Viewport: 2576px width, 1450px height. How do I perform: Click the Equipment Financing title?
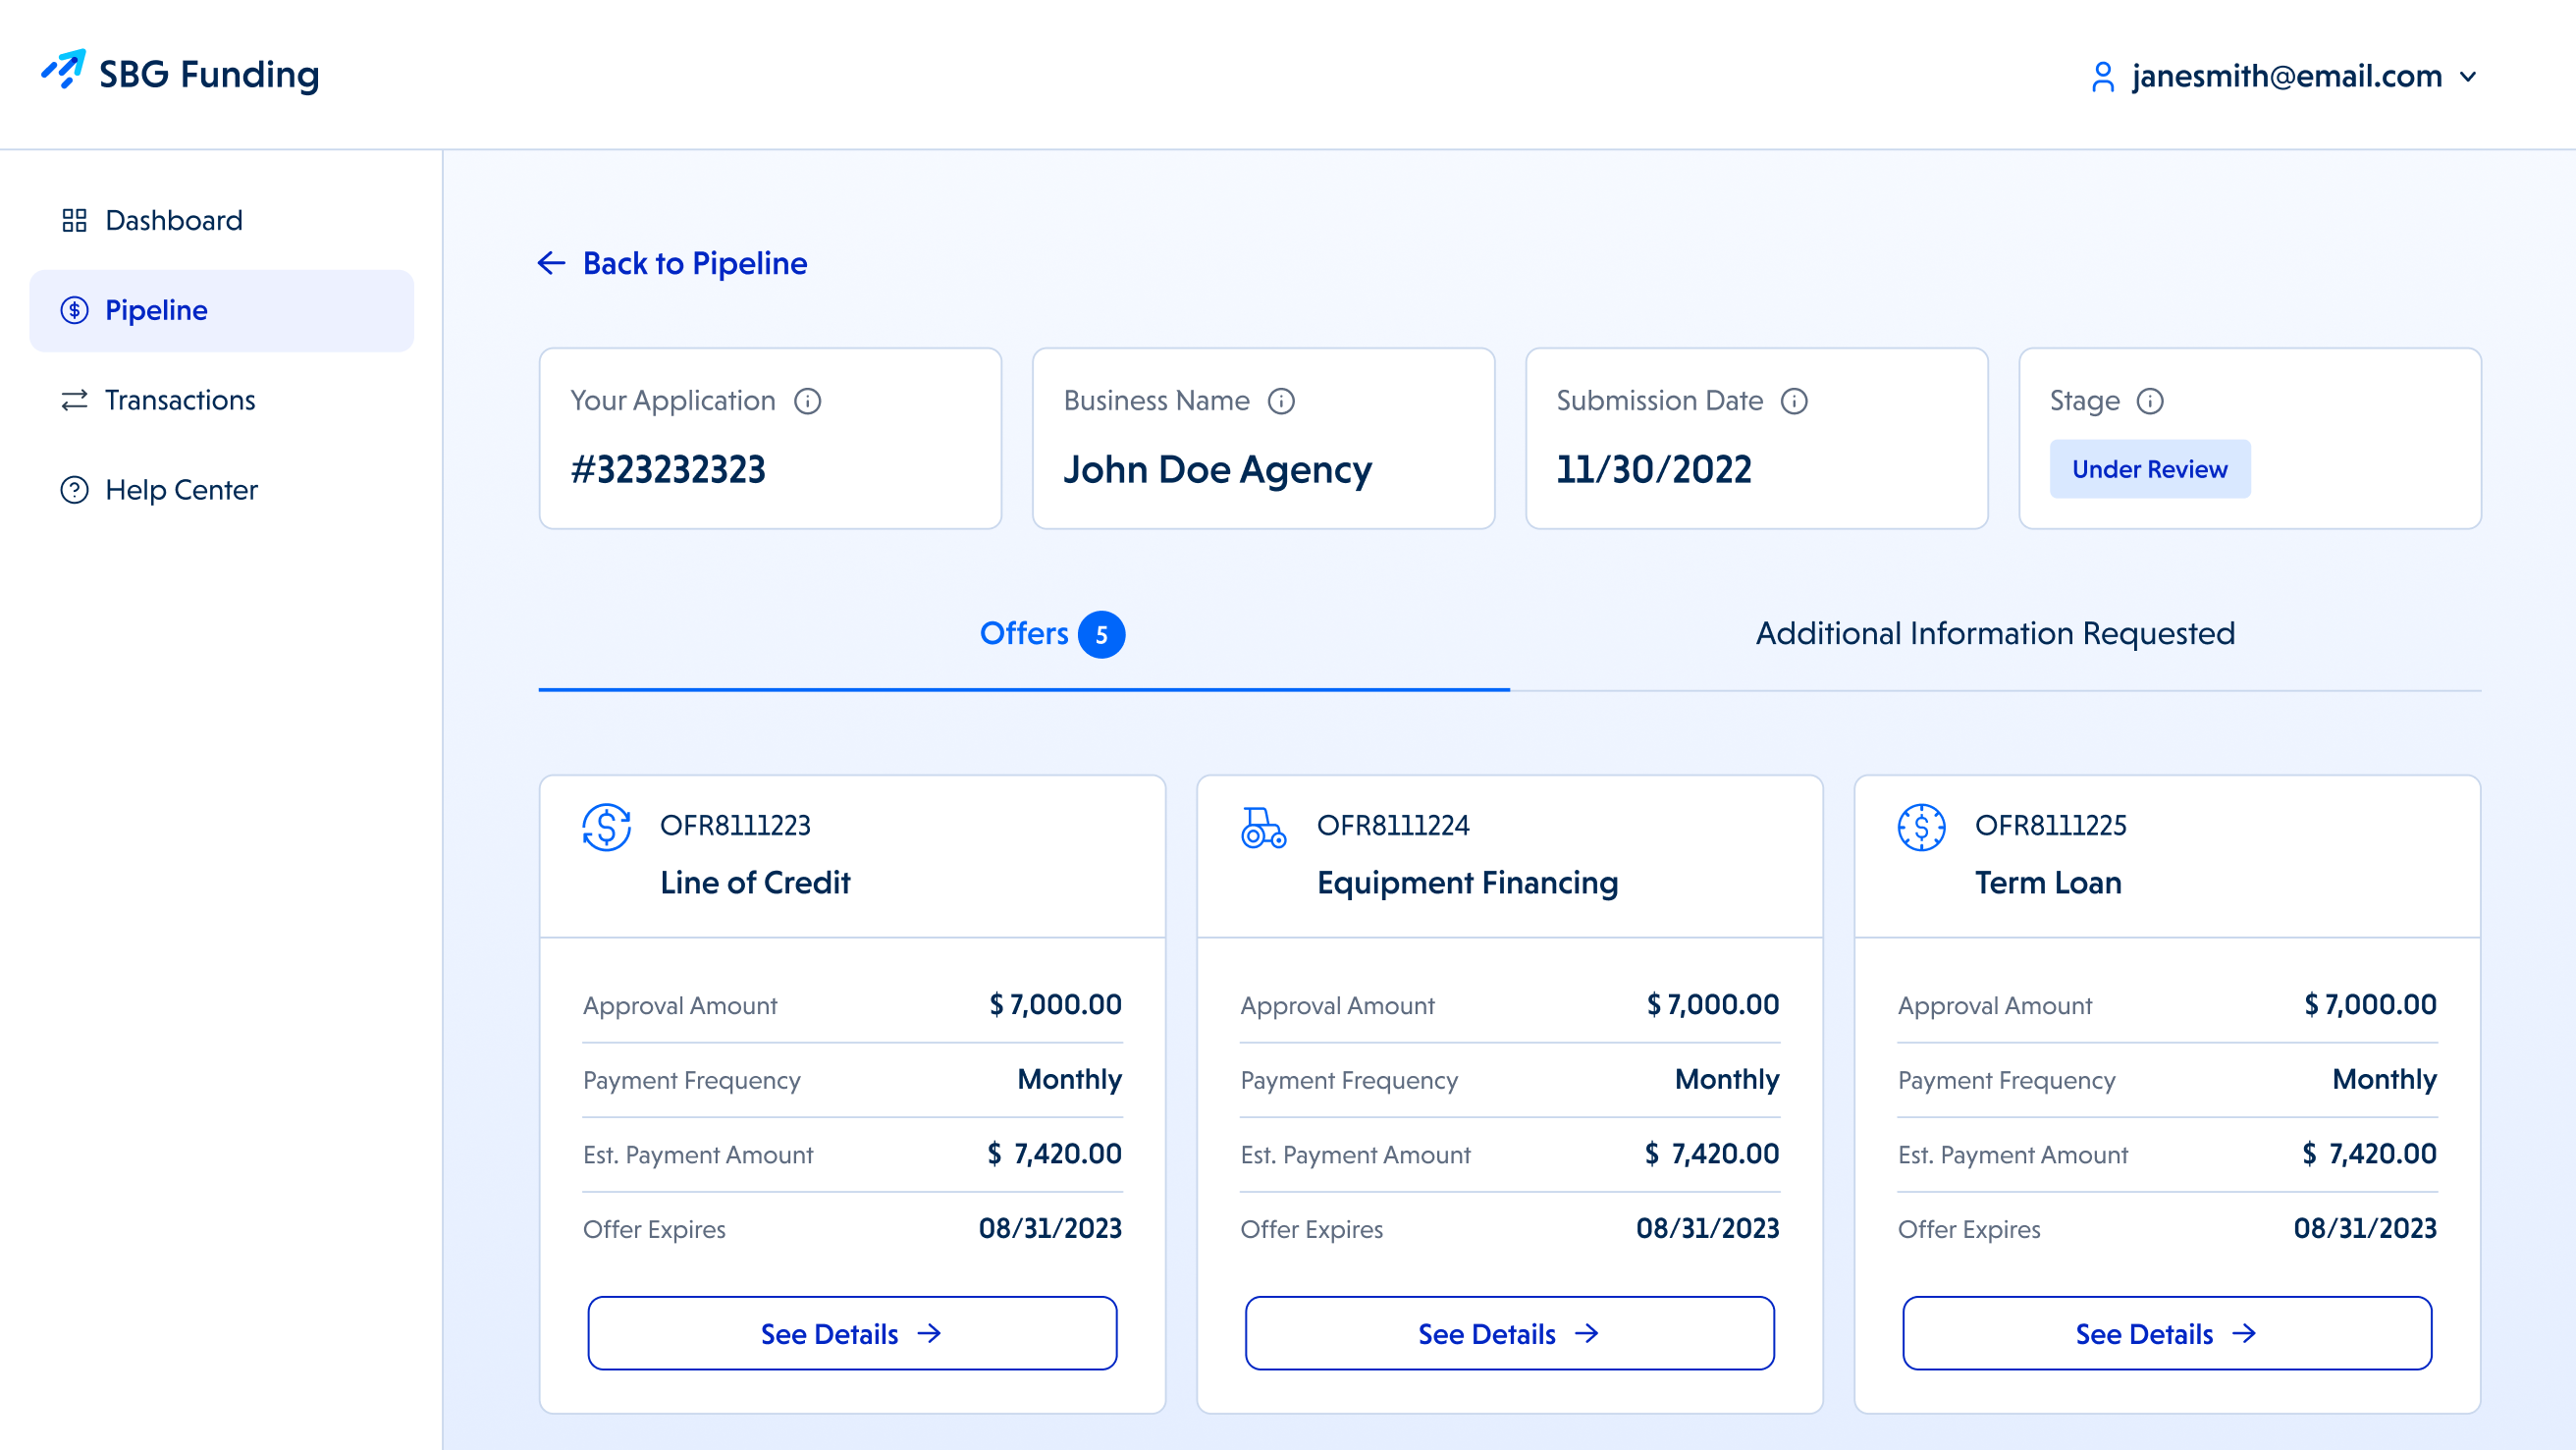pos(1467,883)
